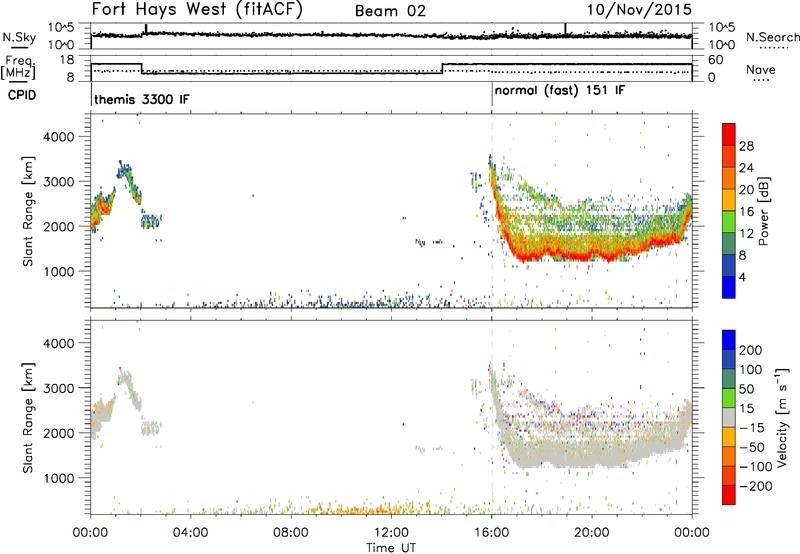Click the '28' tick on power colorbar
The width and height of the screenshot is (800, 554).
746,146
